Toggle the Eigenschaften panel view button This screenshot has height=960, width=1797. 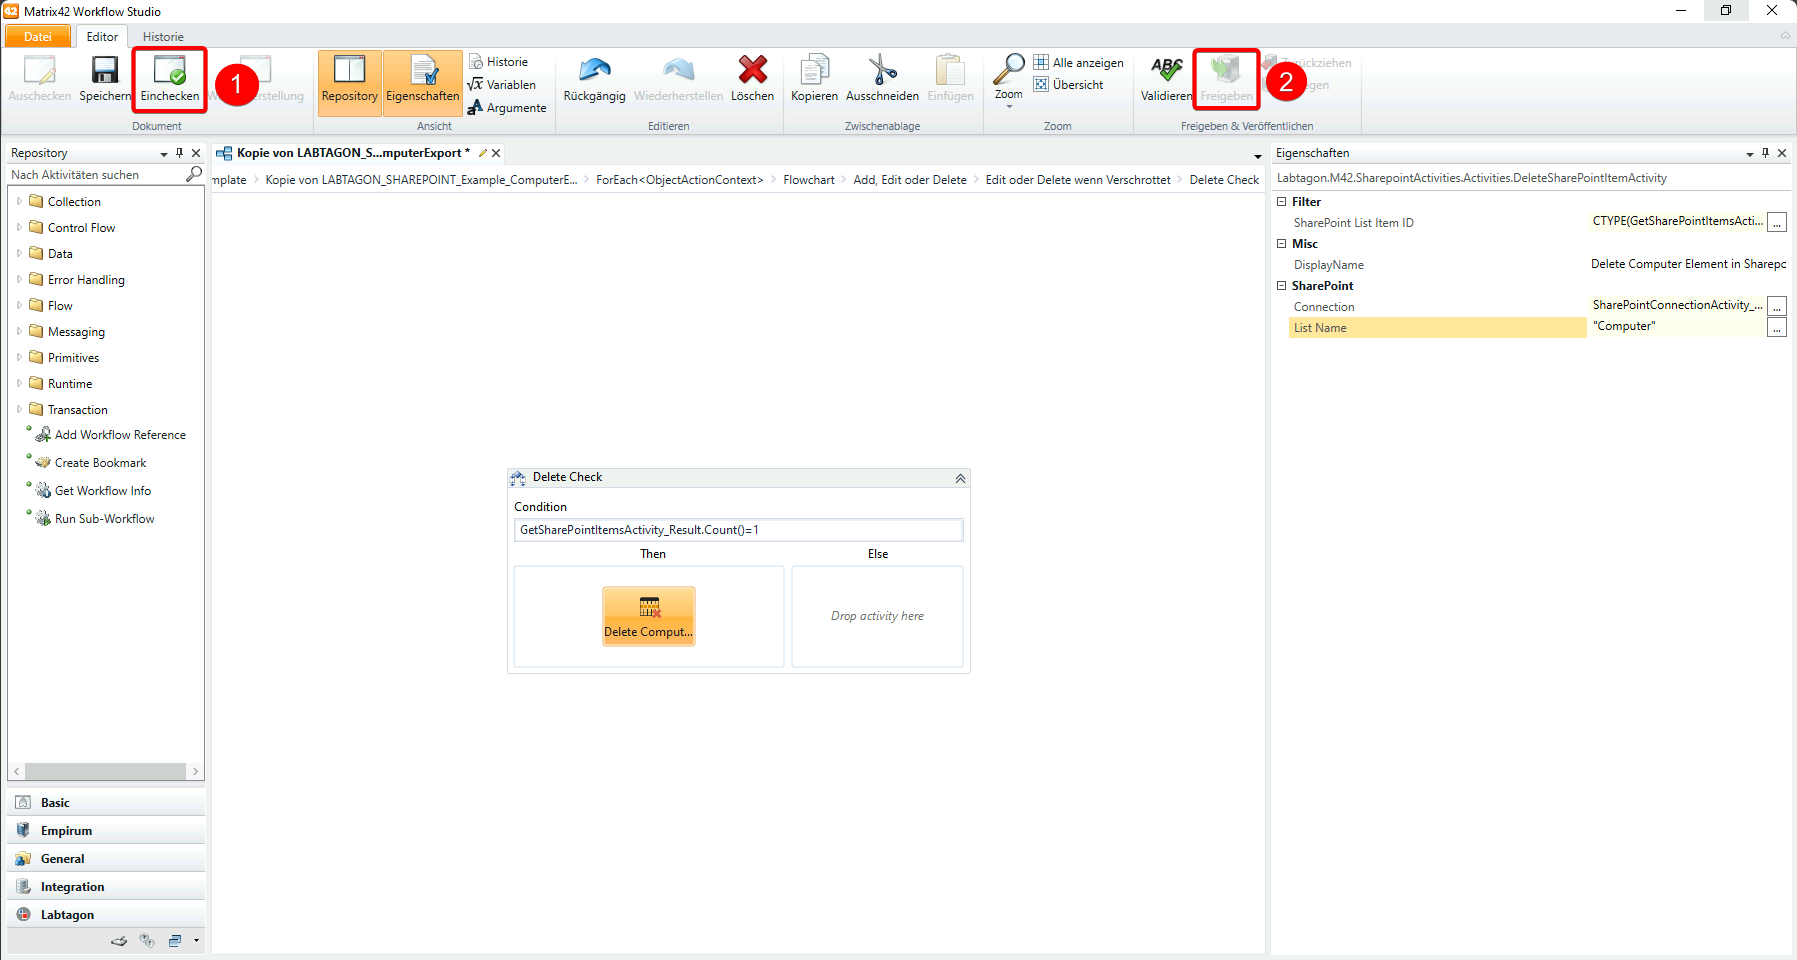click(422, 80)
